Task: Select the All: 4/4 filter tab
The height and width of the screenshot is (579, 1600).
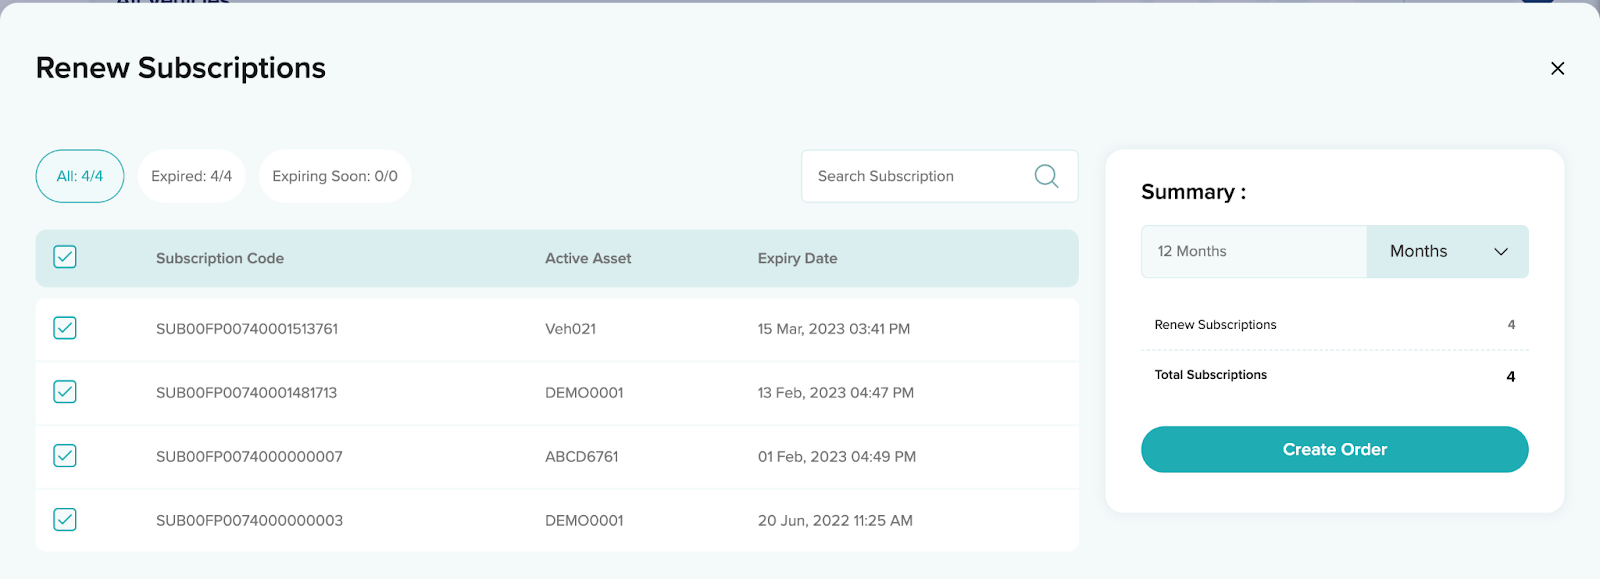Action: pos(80,176)
